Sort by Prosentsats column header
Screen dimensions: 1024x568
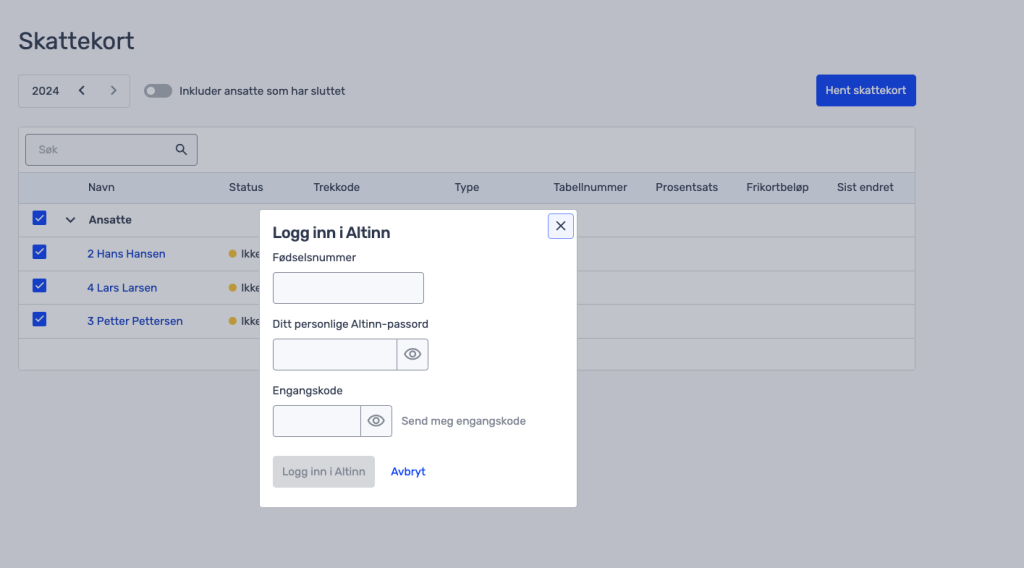point(686,187)
